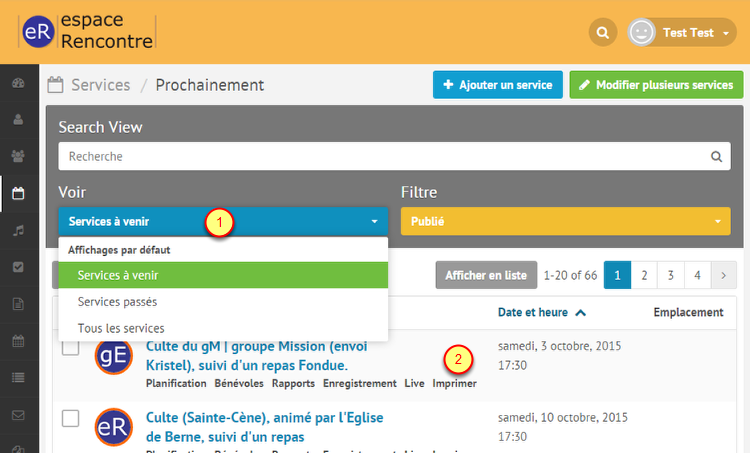Go to pagination page 1

617,275
